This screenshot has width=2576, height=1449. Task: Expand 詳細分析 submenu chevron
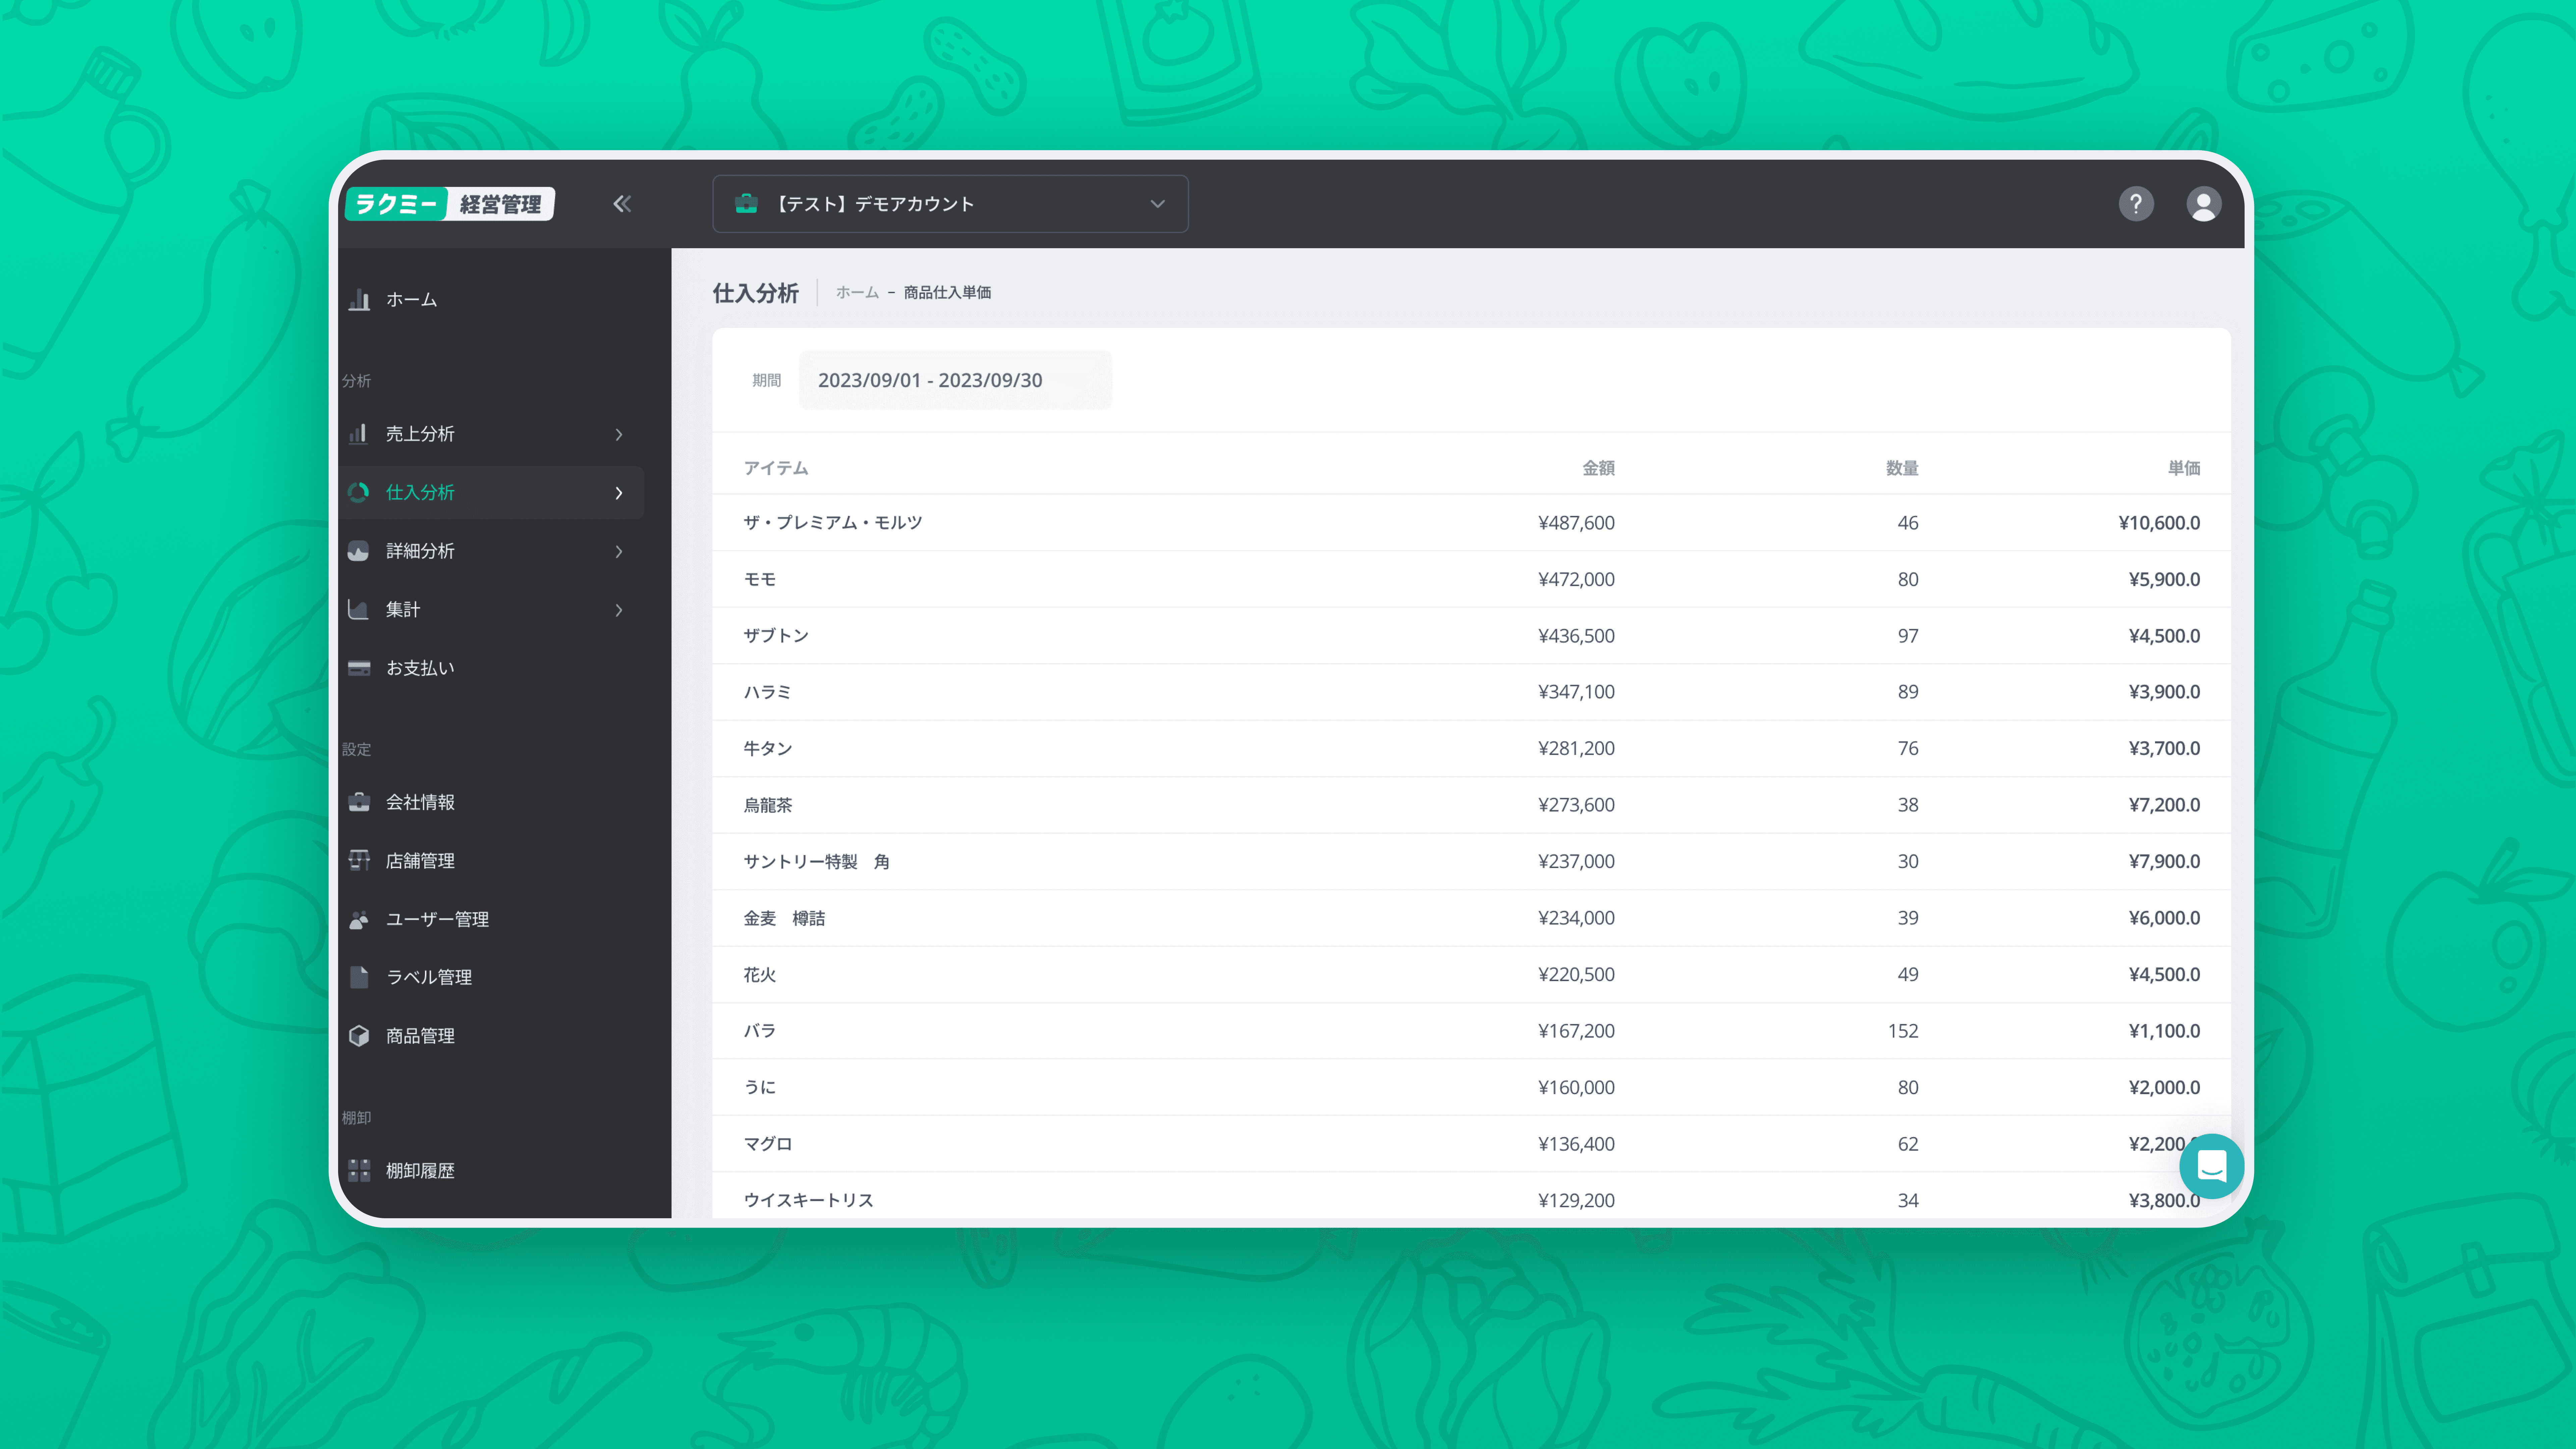pyautogui.click(x=619, y=551)
